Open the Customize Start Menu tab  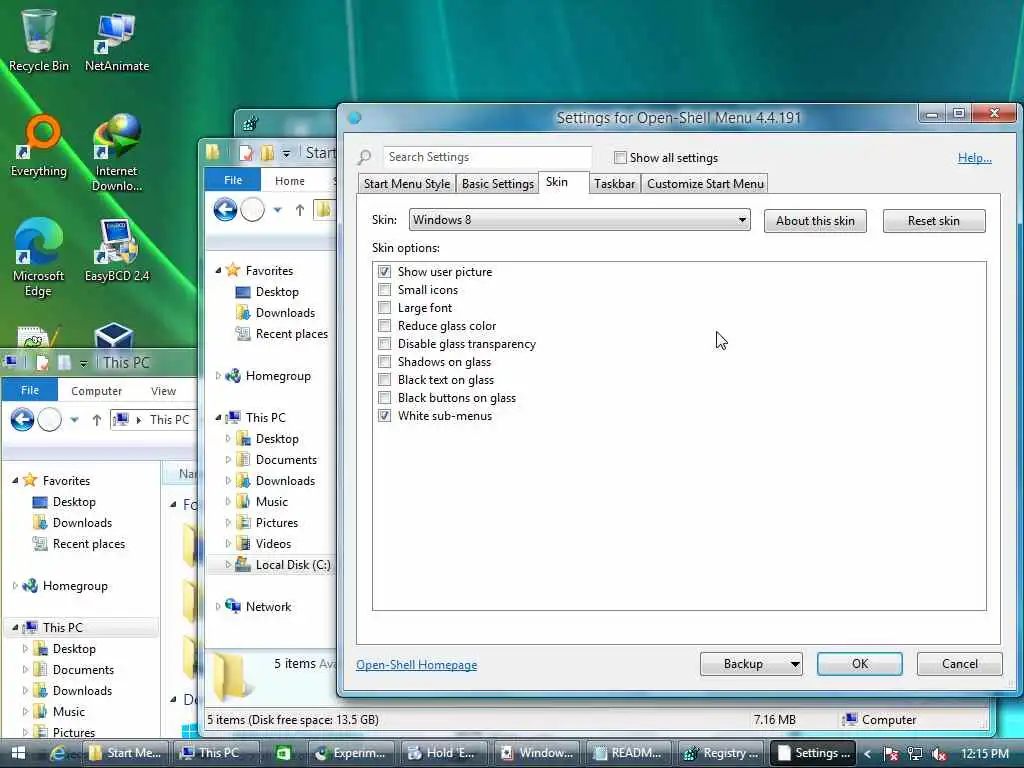coord(705,184)
